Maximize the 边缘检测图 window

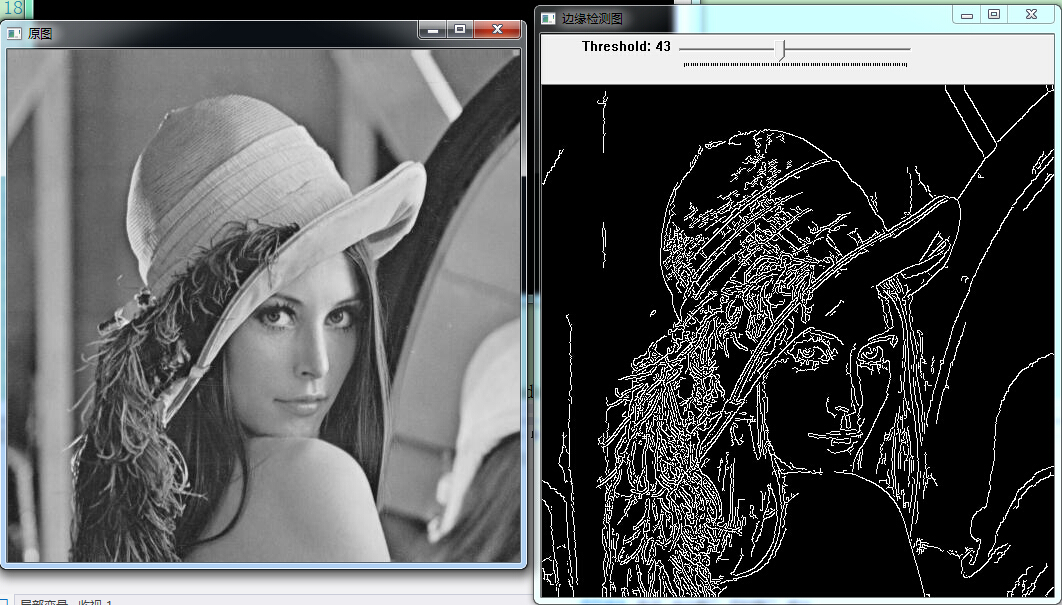[x=994, y=15]
